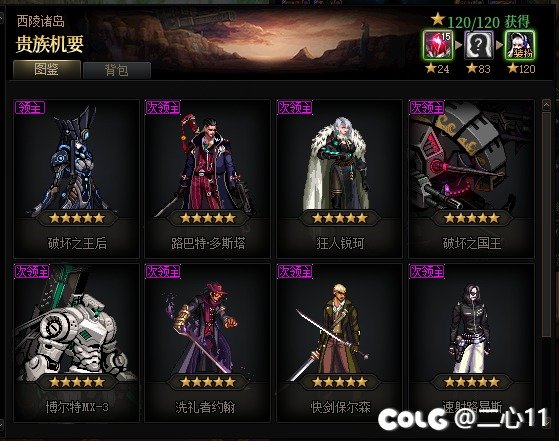Click the 速射路易斯 character card
The height and width of the screenshot is (441, 559).
point(471,343)
